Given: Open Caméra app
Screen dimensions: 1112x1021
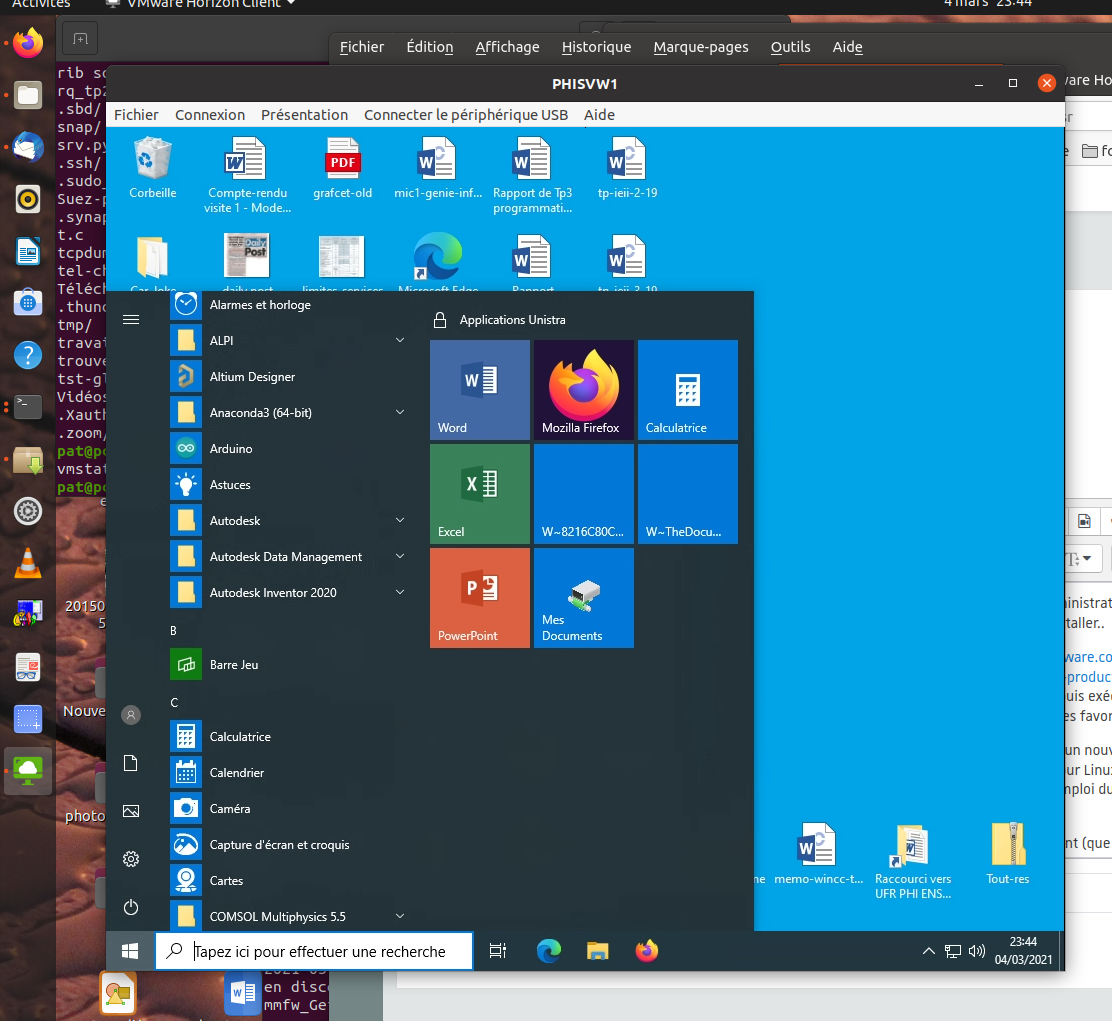Looking at the screenshot, I should point(291,809).
